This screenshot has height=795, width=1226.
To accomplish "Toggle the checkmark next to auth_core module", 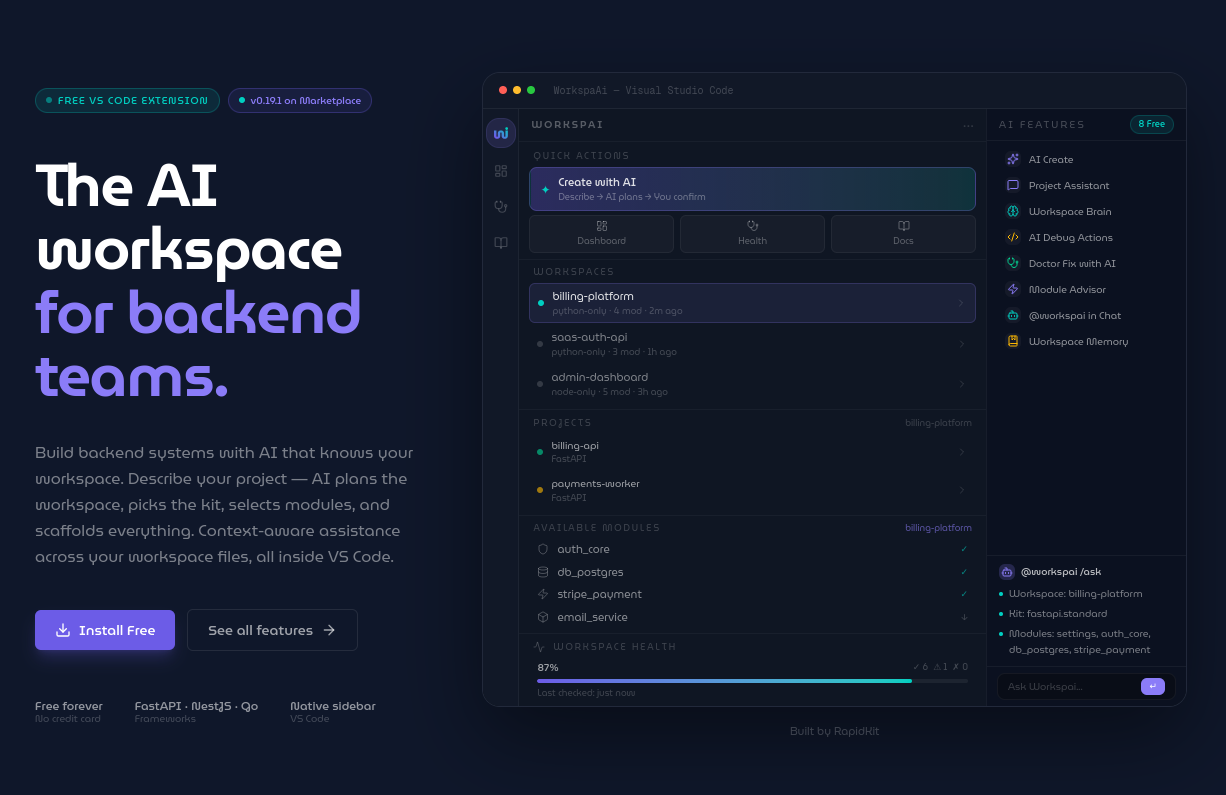I will (963, 549).
